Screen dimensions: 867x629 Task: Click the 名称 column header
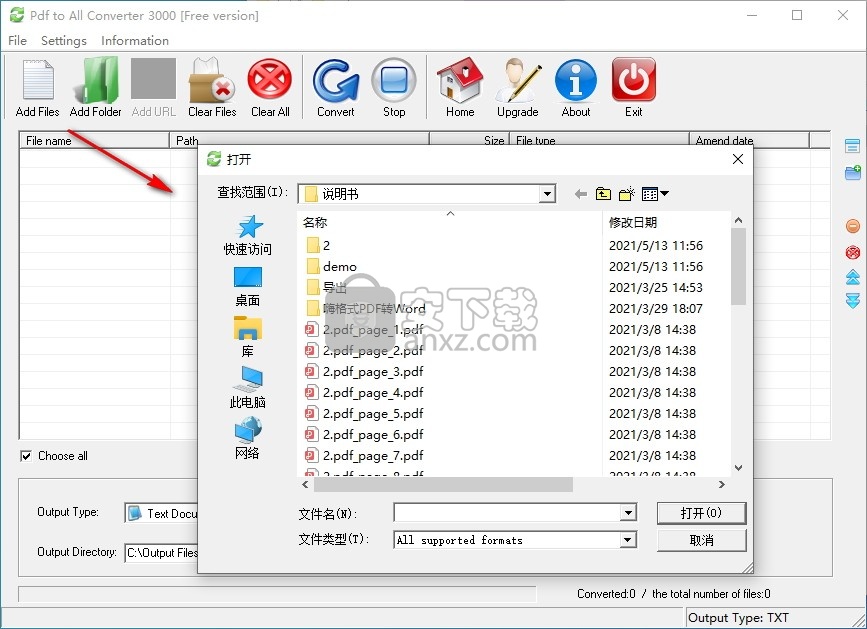click(x=449, y=222)
